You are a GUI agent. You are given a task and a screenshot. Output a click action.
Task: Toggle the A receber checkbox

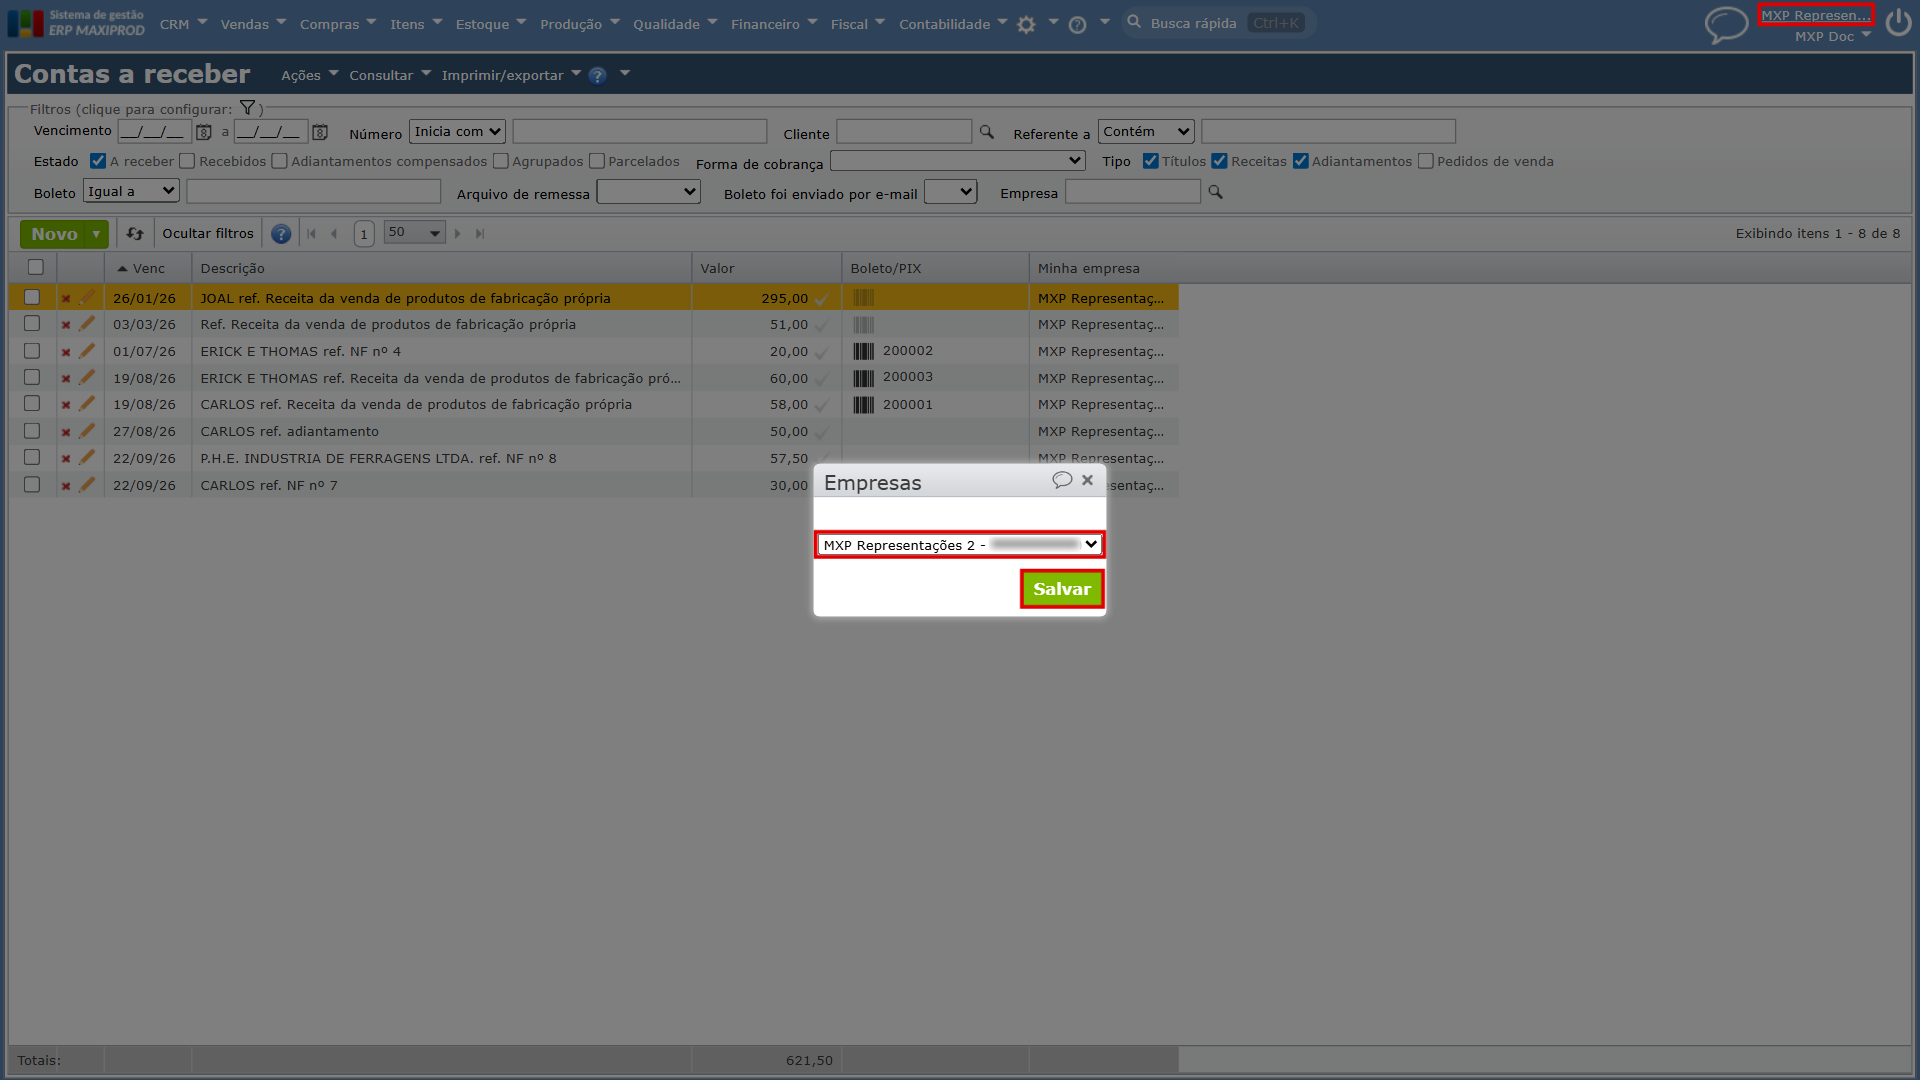pos(98,161)
